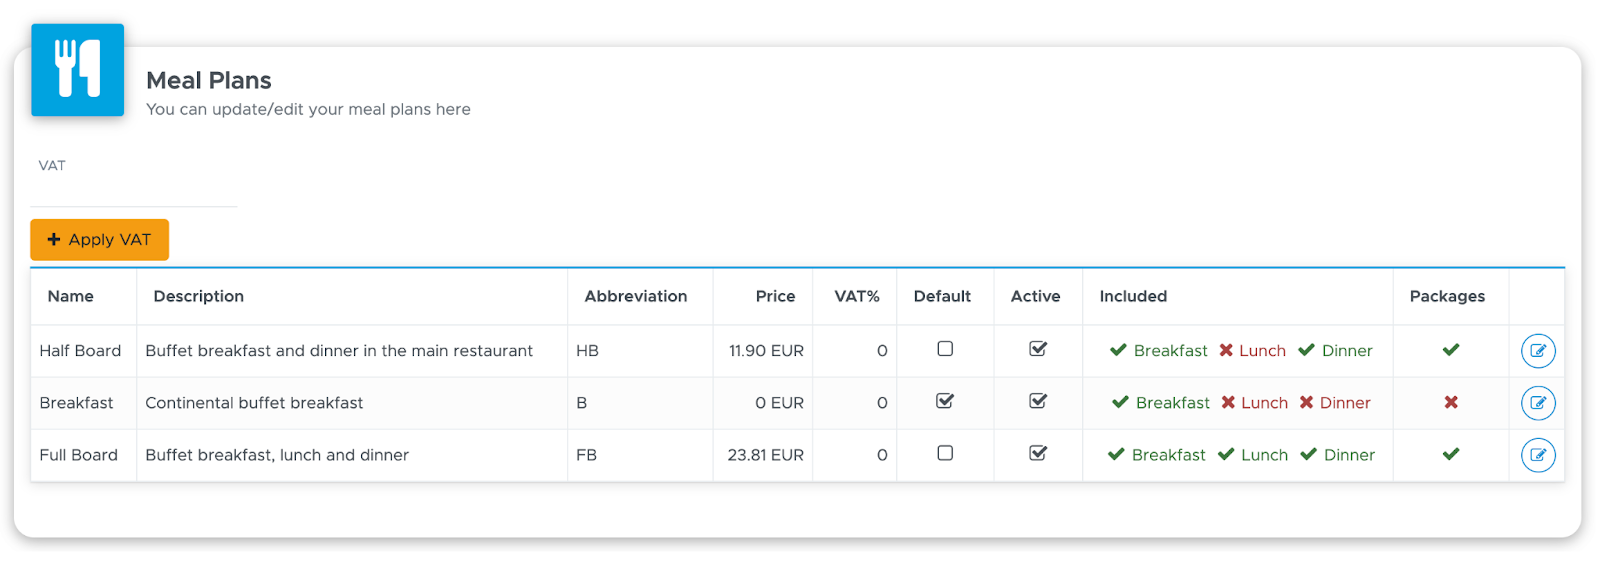The image size is (1600, 564).
Task: Click the 23.81 EUR price cell
Action: (x=765, y=455)
